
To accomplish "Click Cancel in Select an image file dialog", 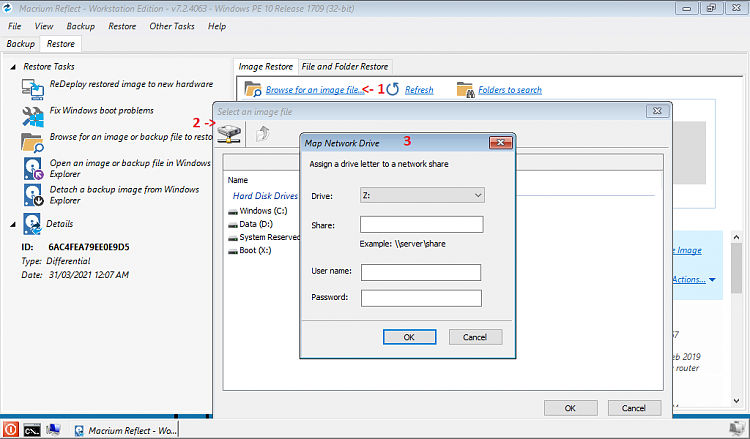I will [x=634, y=408].
